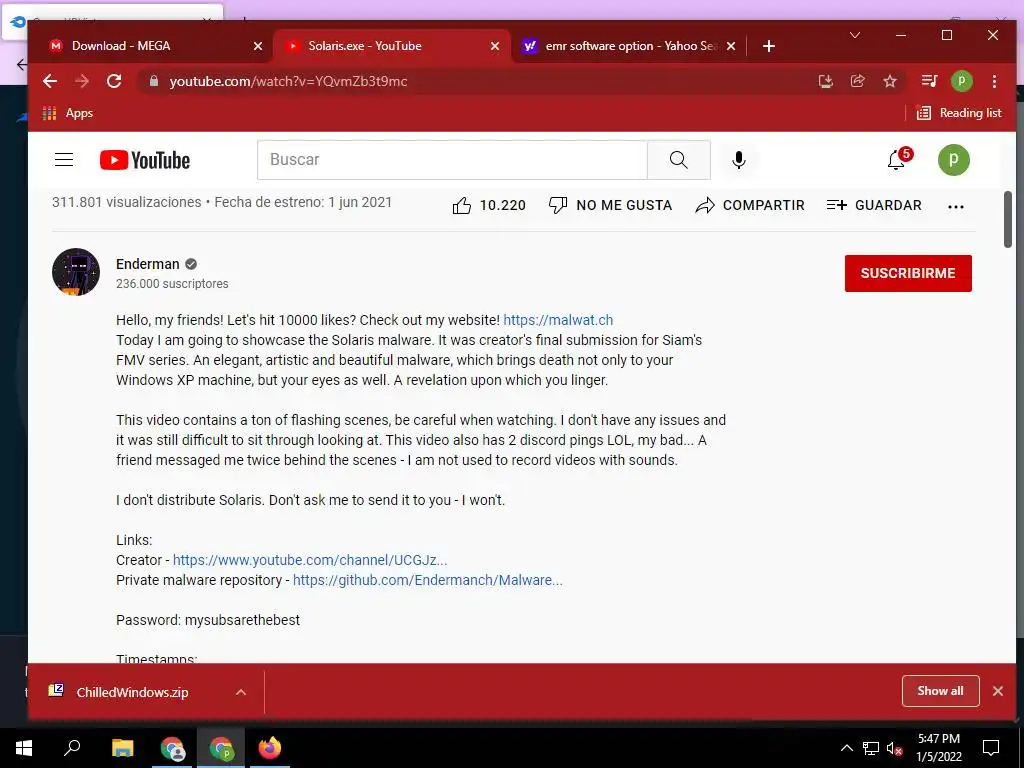
Task: Open Chrome profile avatar
Action: click(961, 81)
